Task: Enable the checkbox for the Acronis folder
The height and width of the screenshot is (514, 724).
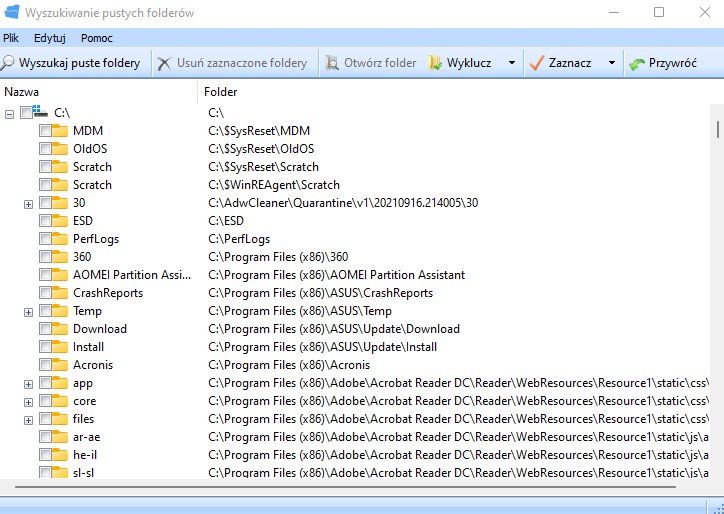Action: (x=45, y=365)
